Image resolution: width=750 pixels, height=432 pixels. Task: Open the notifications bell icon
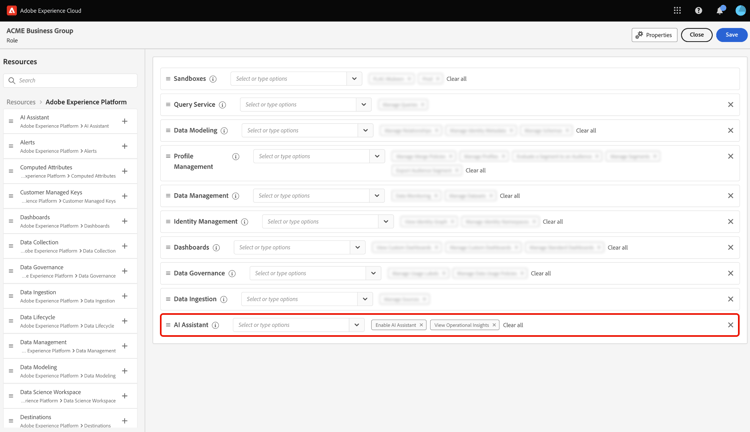pyautogui.click(x=720, y=10)
